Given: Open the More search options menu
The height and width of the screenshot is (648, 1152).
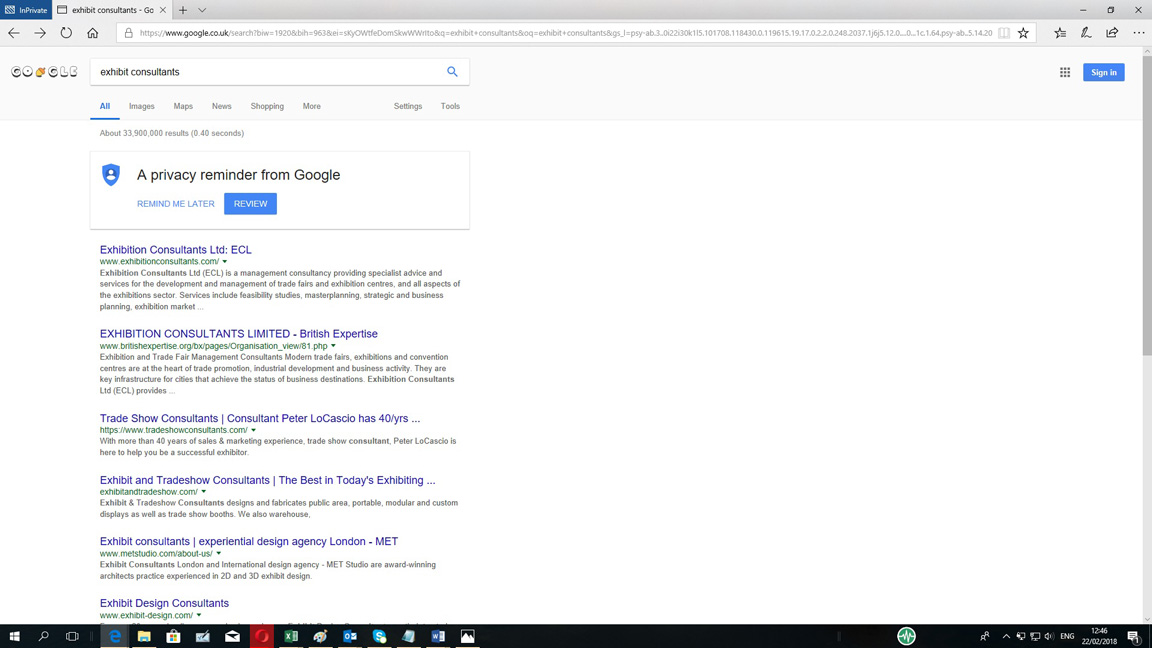Looking at the screenshot, I should click(x=312, y=106).
